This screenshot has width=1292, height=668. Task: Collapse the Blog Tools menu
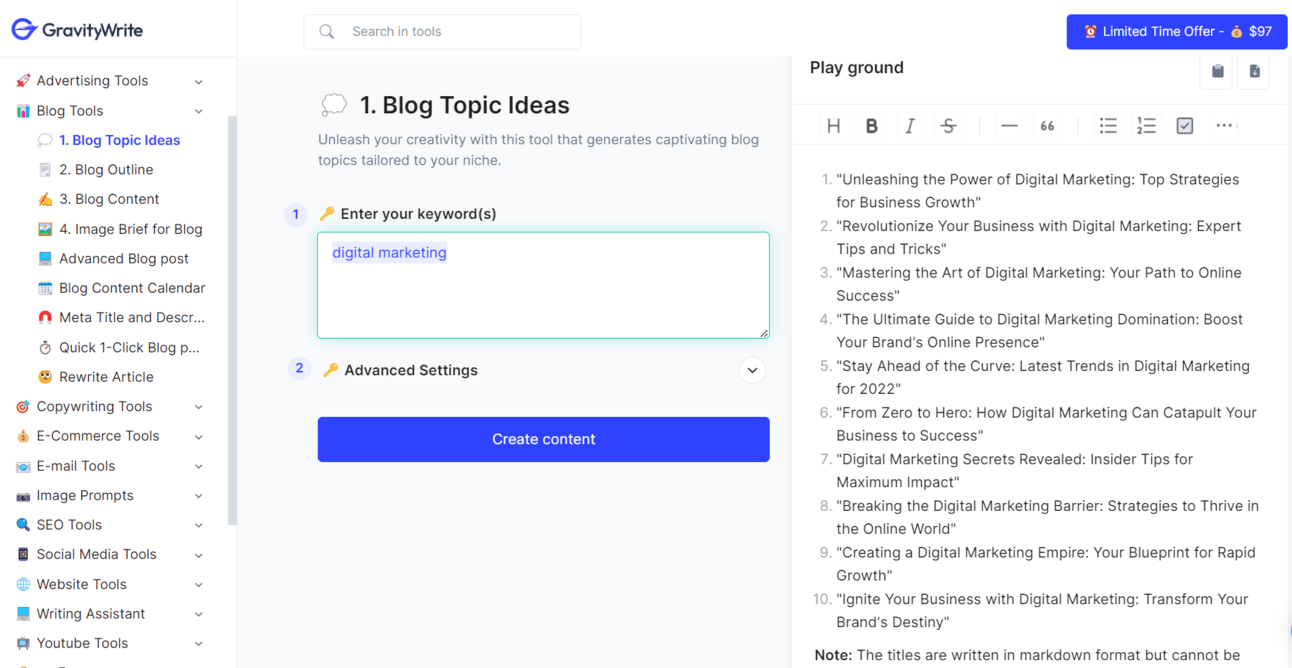coord(198,111)
